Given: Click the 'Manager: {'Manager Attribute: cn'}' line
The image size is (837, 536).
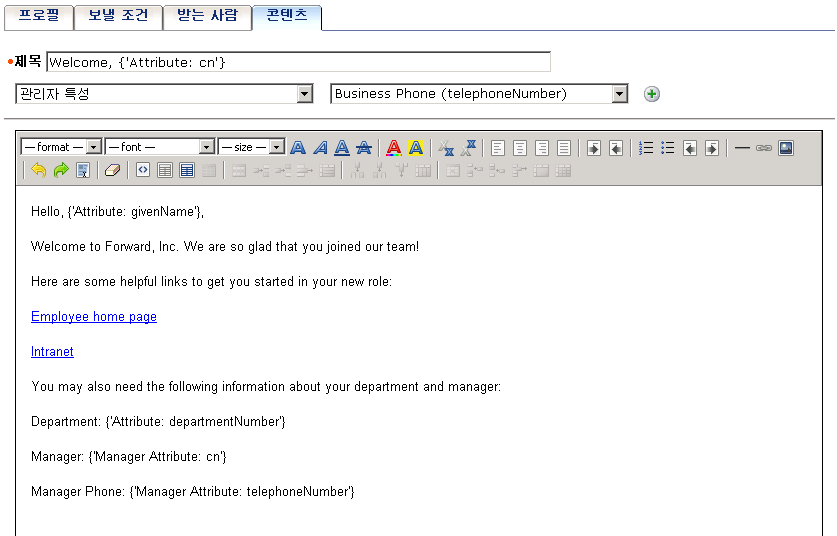Looking at the screenshot, I should 129,457.
